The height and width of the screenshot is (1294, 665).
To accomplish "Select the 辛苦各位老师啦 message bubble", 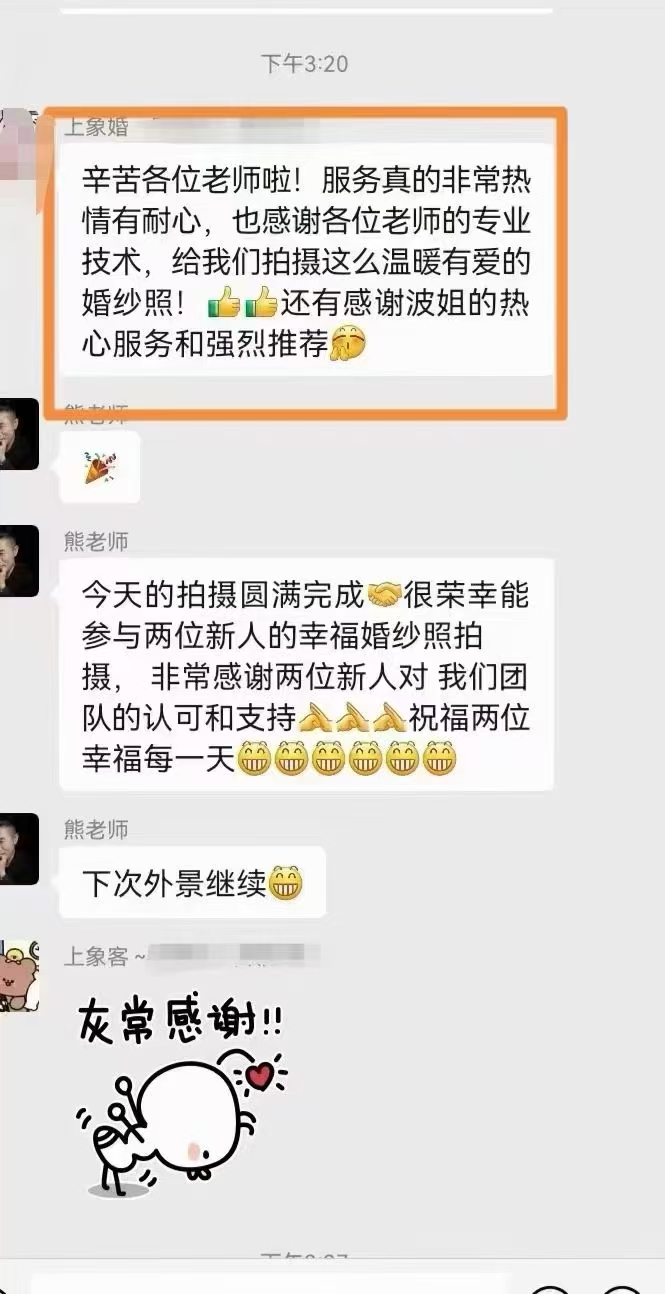I will click(307, 259).
